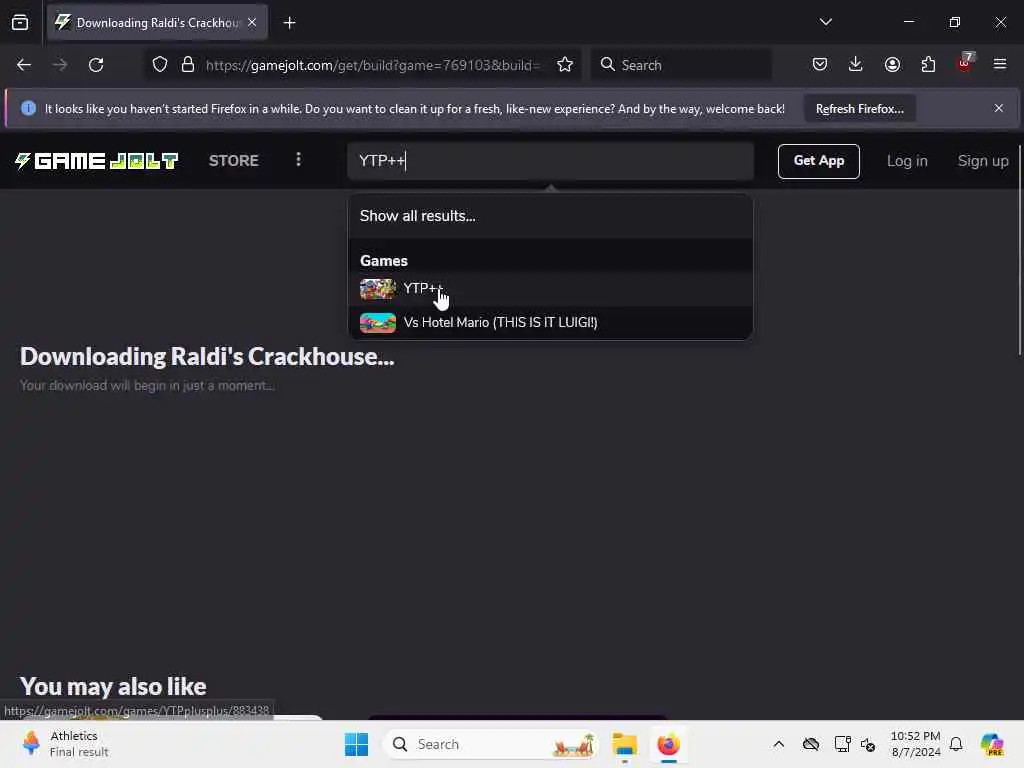Click the Windows taskbar Search box
Image resolution: width=1024 pixels, height=768 pixels.
[490, 744]
